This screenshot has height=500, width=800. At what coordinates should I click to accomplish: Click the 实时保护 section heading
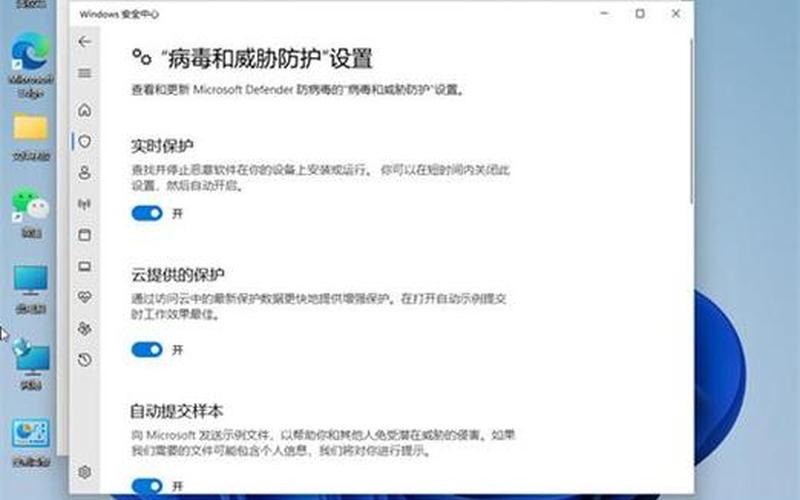[162, 146]
